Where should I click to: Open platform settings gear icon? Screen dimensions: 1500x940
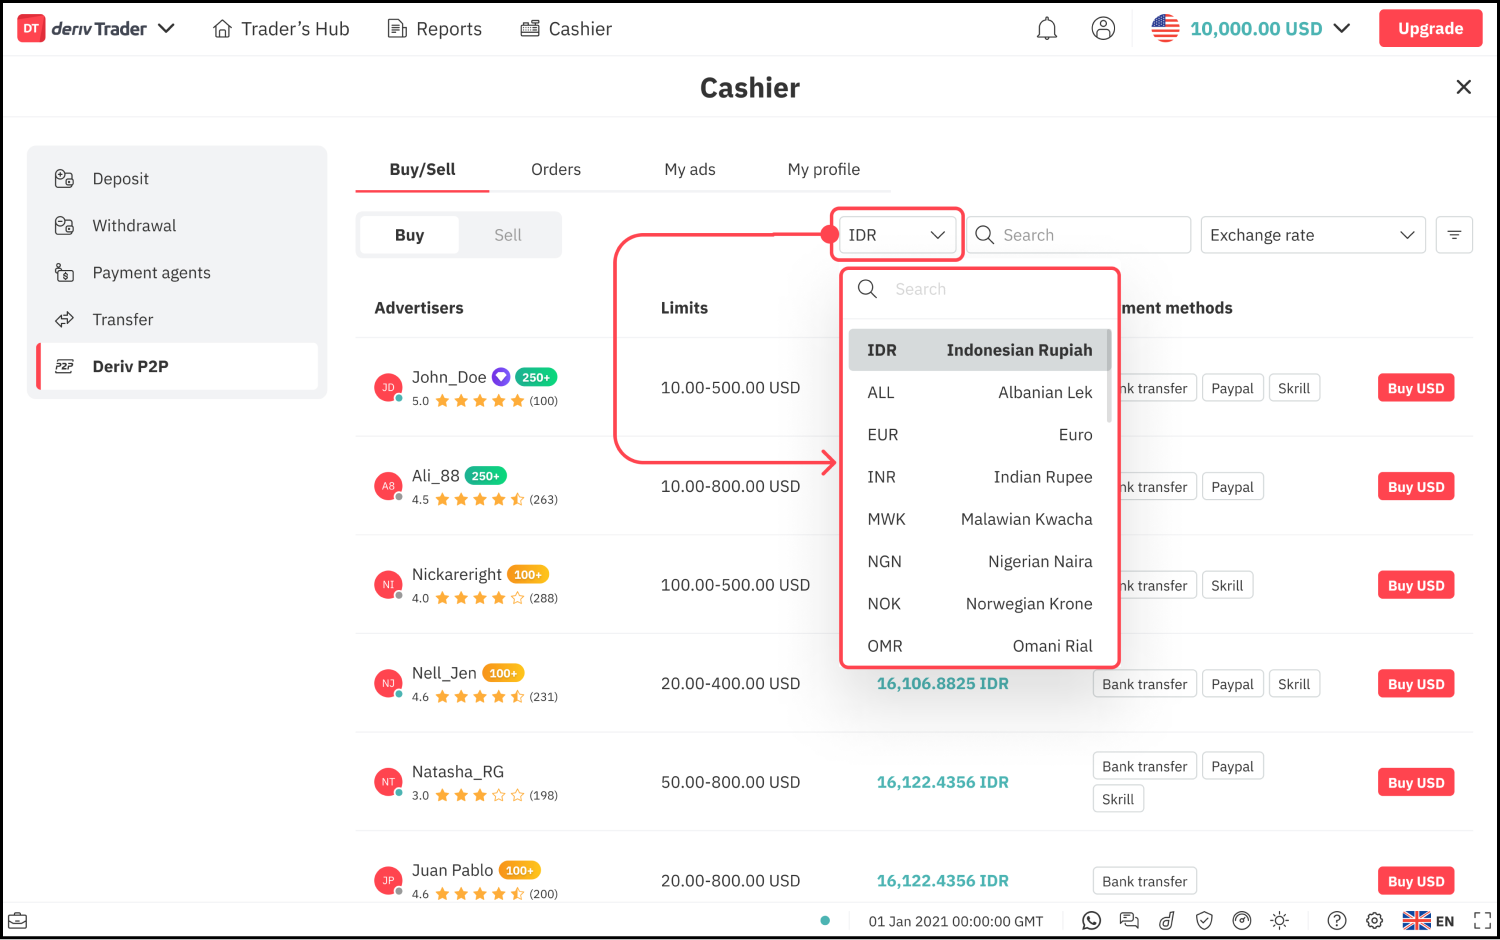(x=1375, y=921)
